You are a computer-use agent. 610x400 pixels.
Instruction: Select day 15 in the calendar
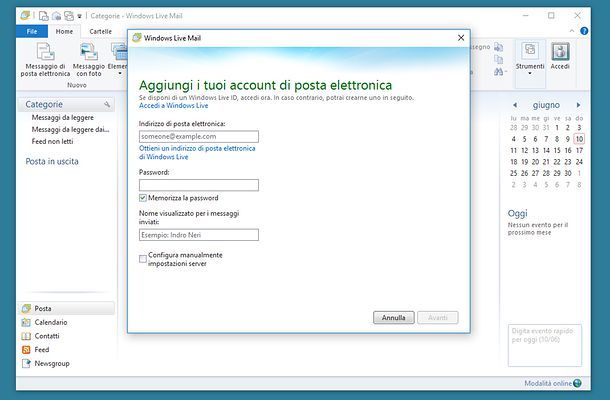coord(557,151)
